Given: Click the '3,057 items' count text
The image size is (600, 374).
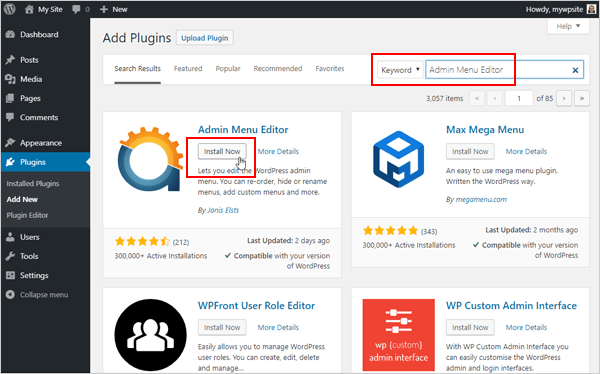Looking at the screenshot, I should pyautogui.click(x=445, y=98).
